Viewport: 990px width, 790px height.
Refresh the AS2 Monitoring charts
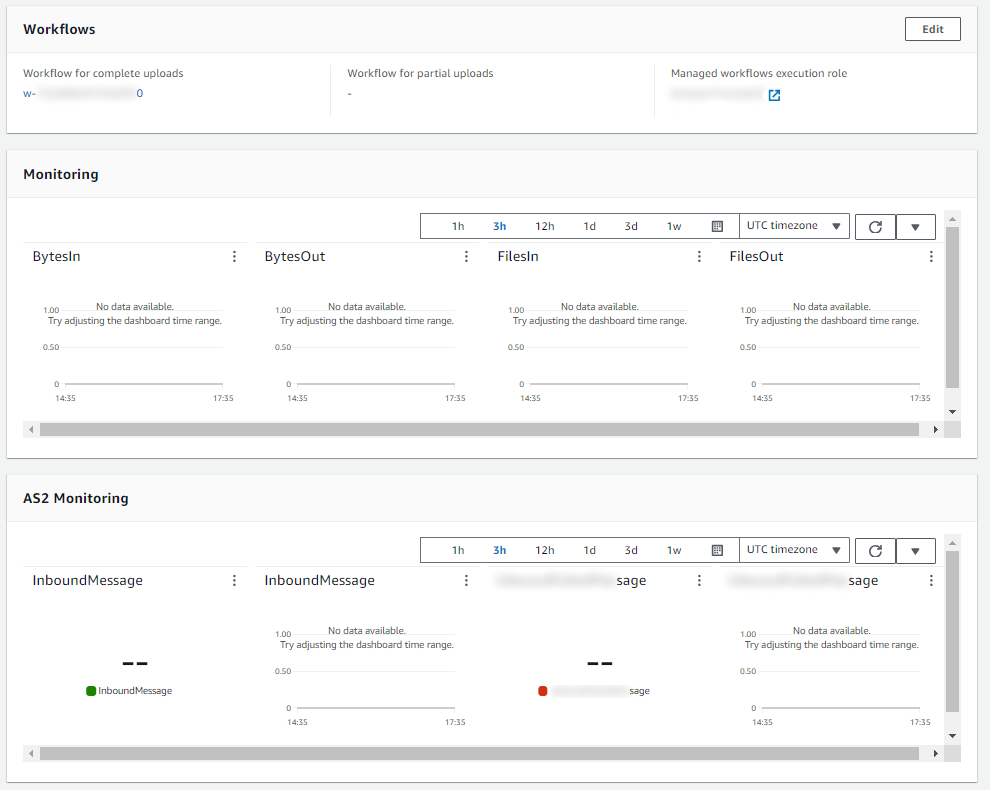(x=875, y=550)
